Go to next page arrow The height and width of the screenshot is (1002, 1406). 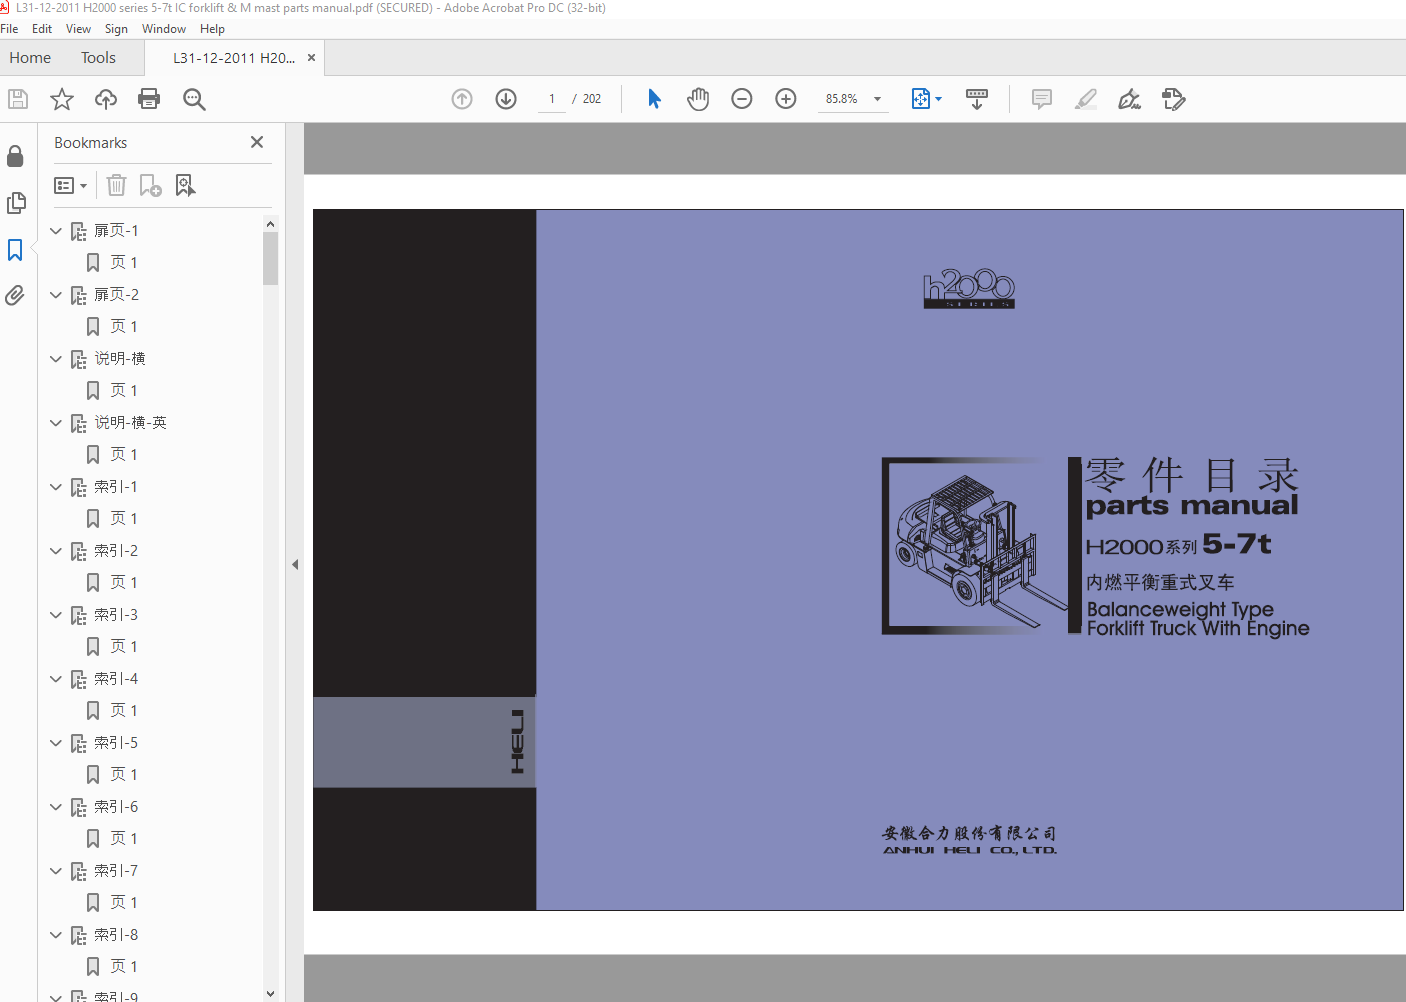pyautogui.click(x=506, y=99)
